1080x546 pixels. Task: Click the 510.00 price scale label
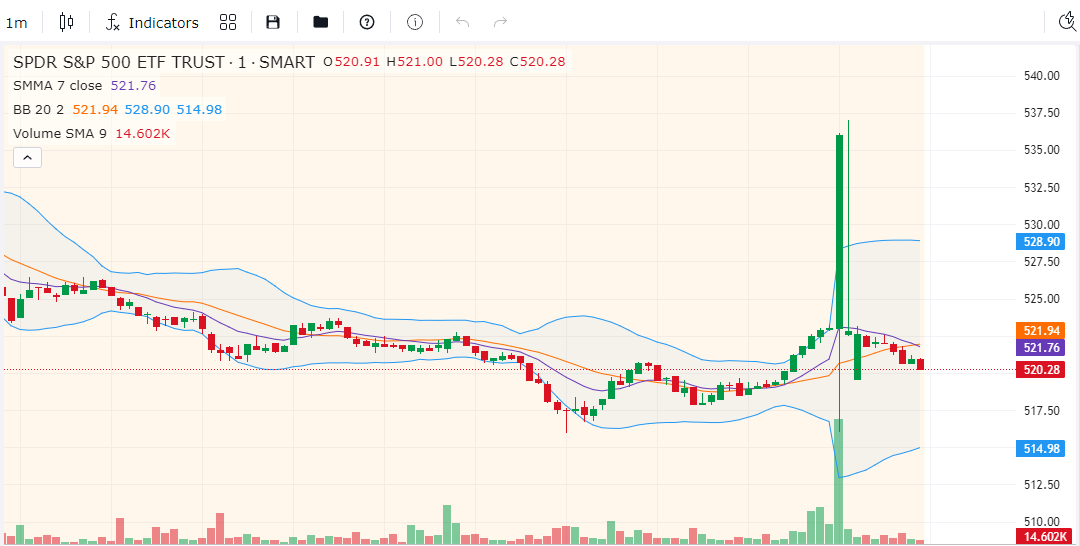1041,521
